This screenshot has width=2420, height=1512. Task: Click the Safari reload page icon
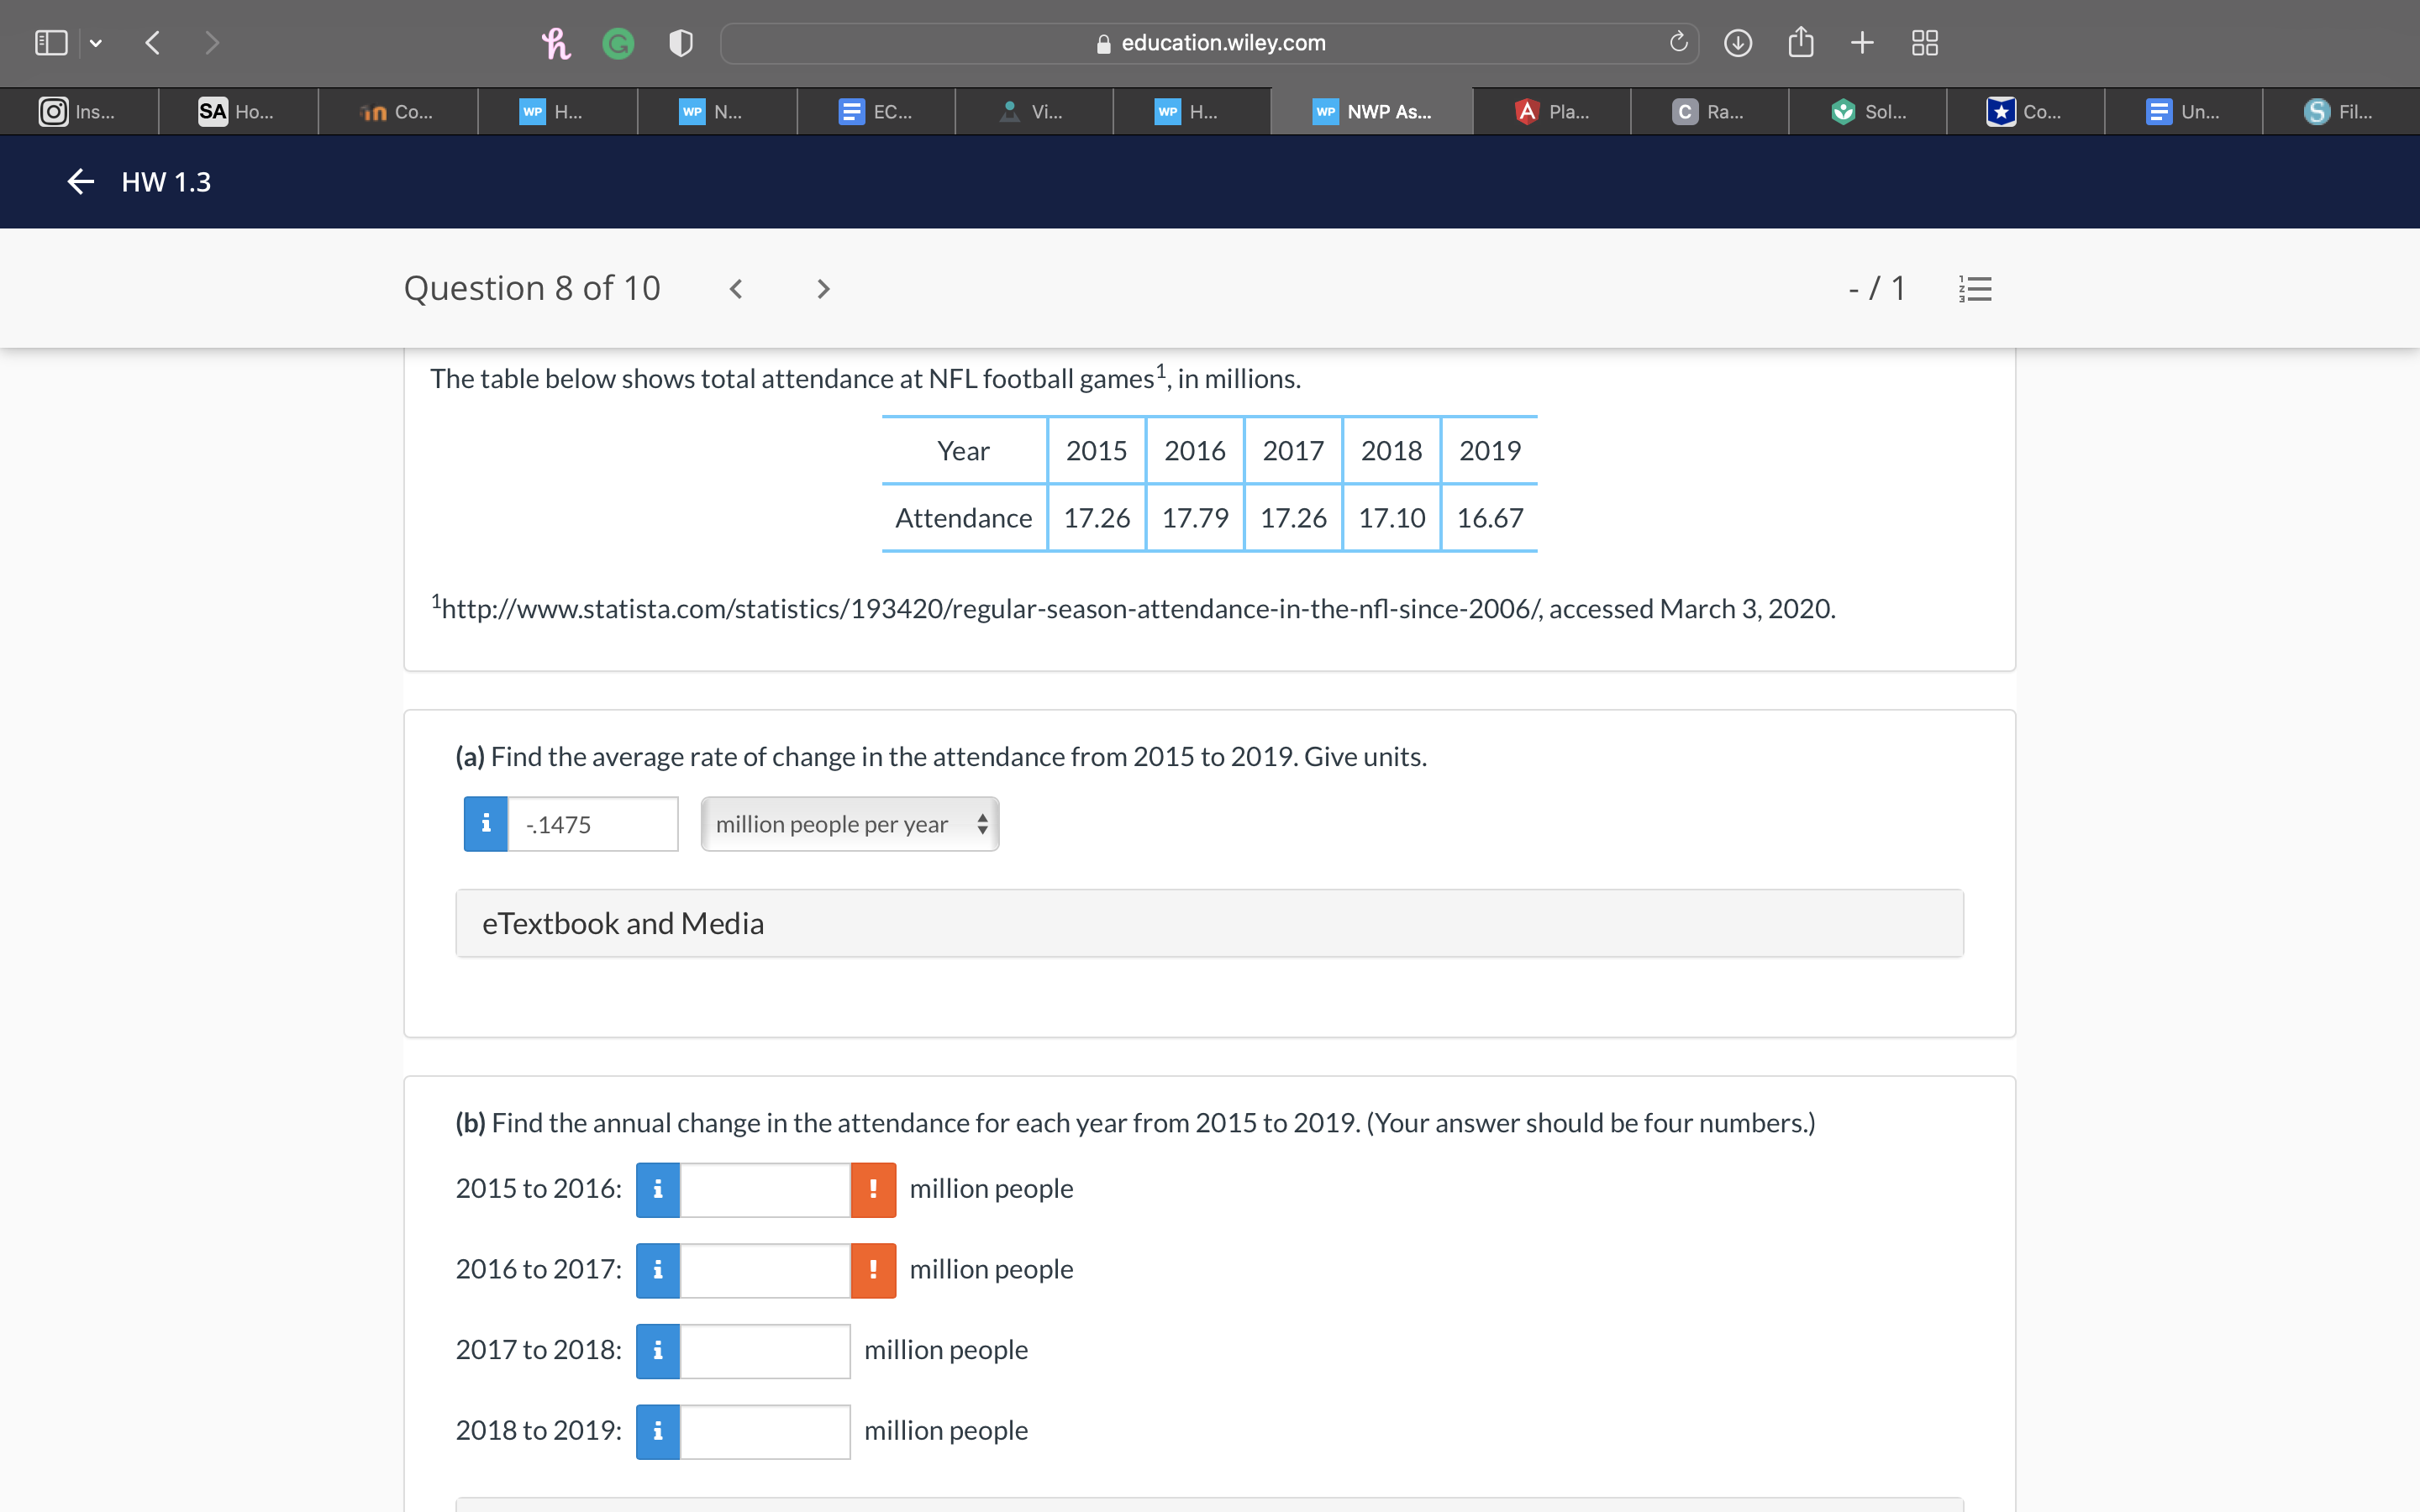(1678, 43)
